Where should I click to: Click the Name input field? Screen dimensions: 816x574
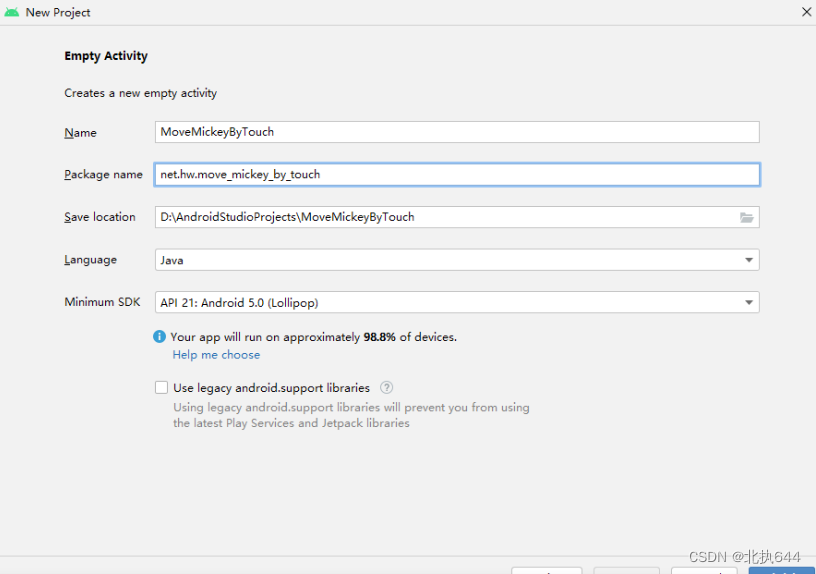click(x=457, y=132)
